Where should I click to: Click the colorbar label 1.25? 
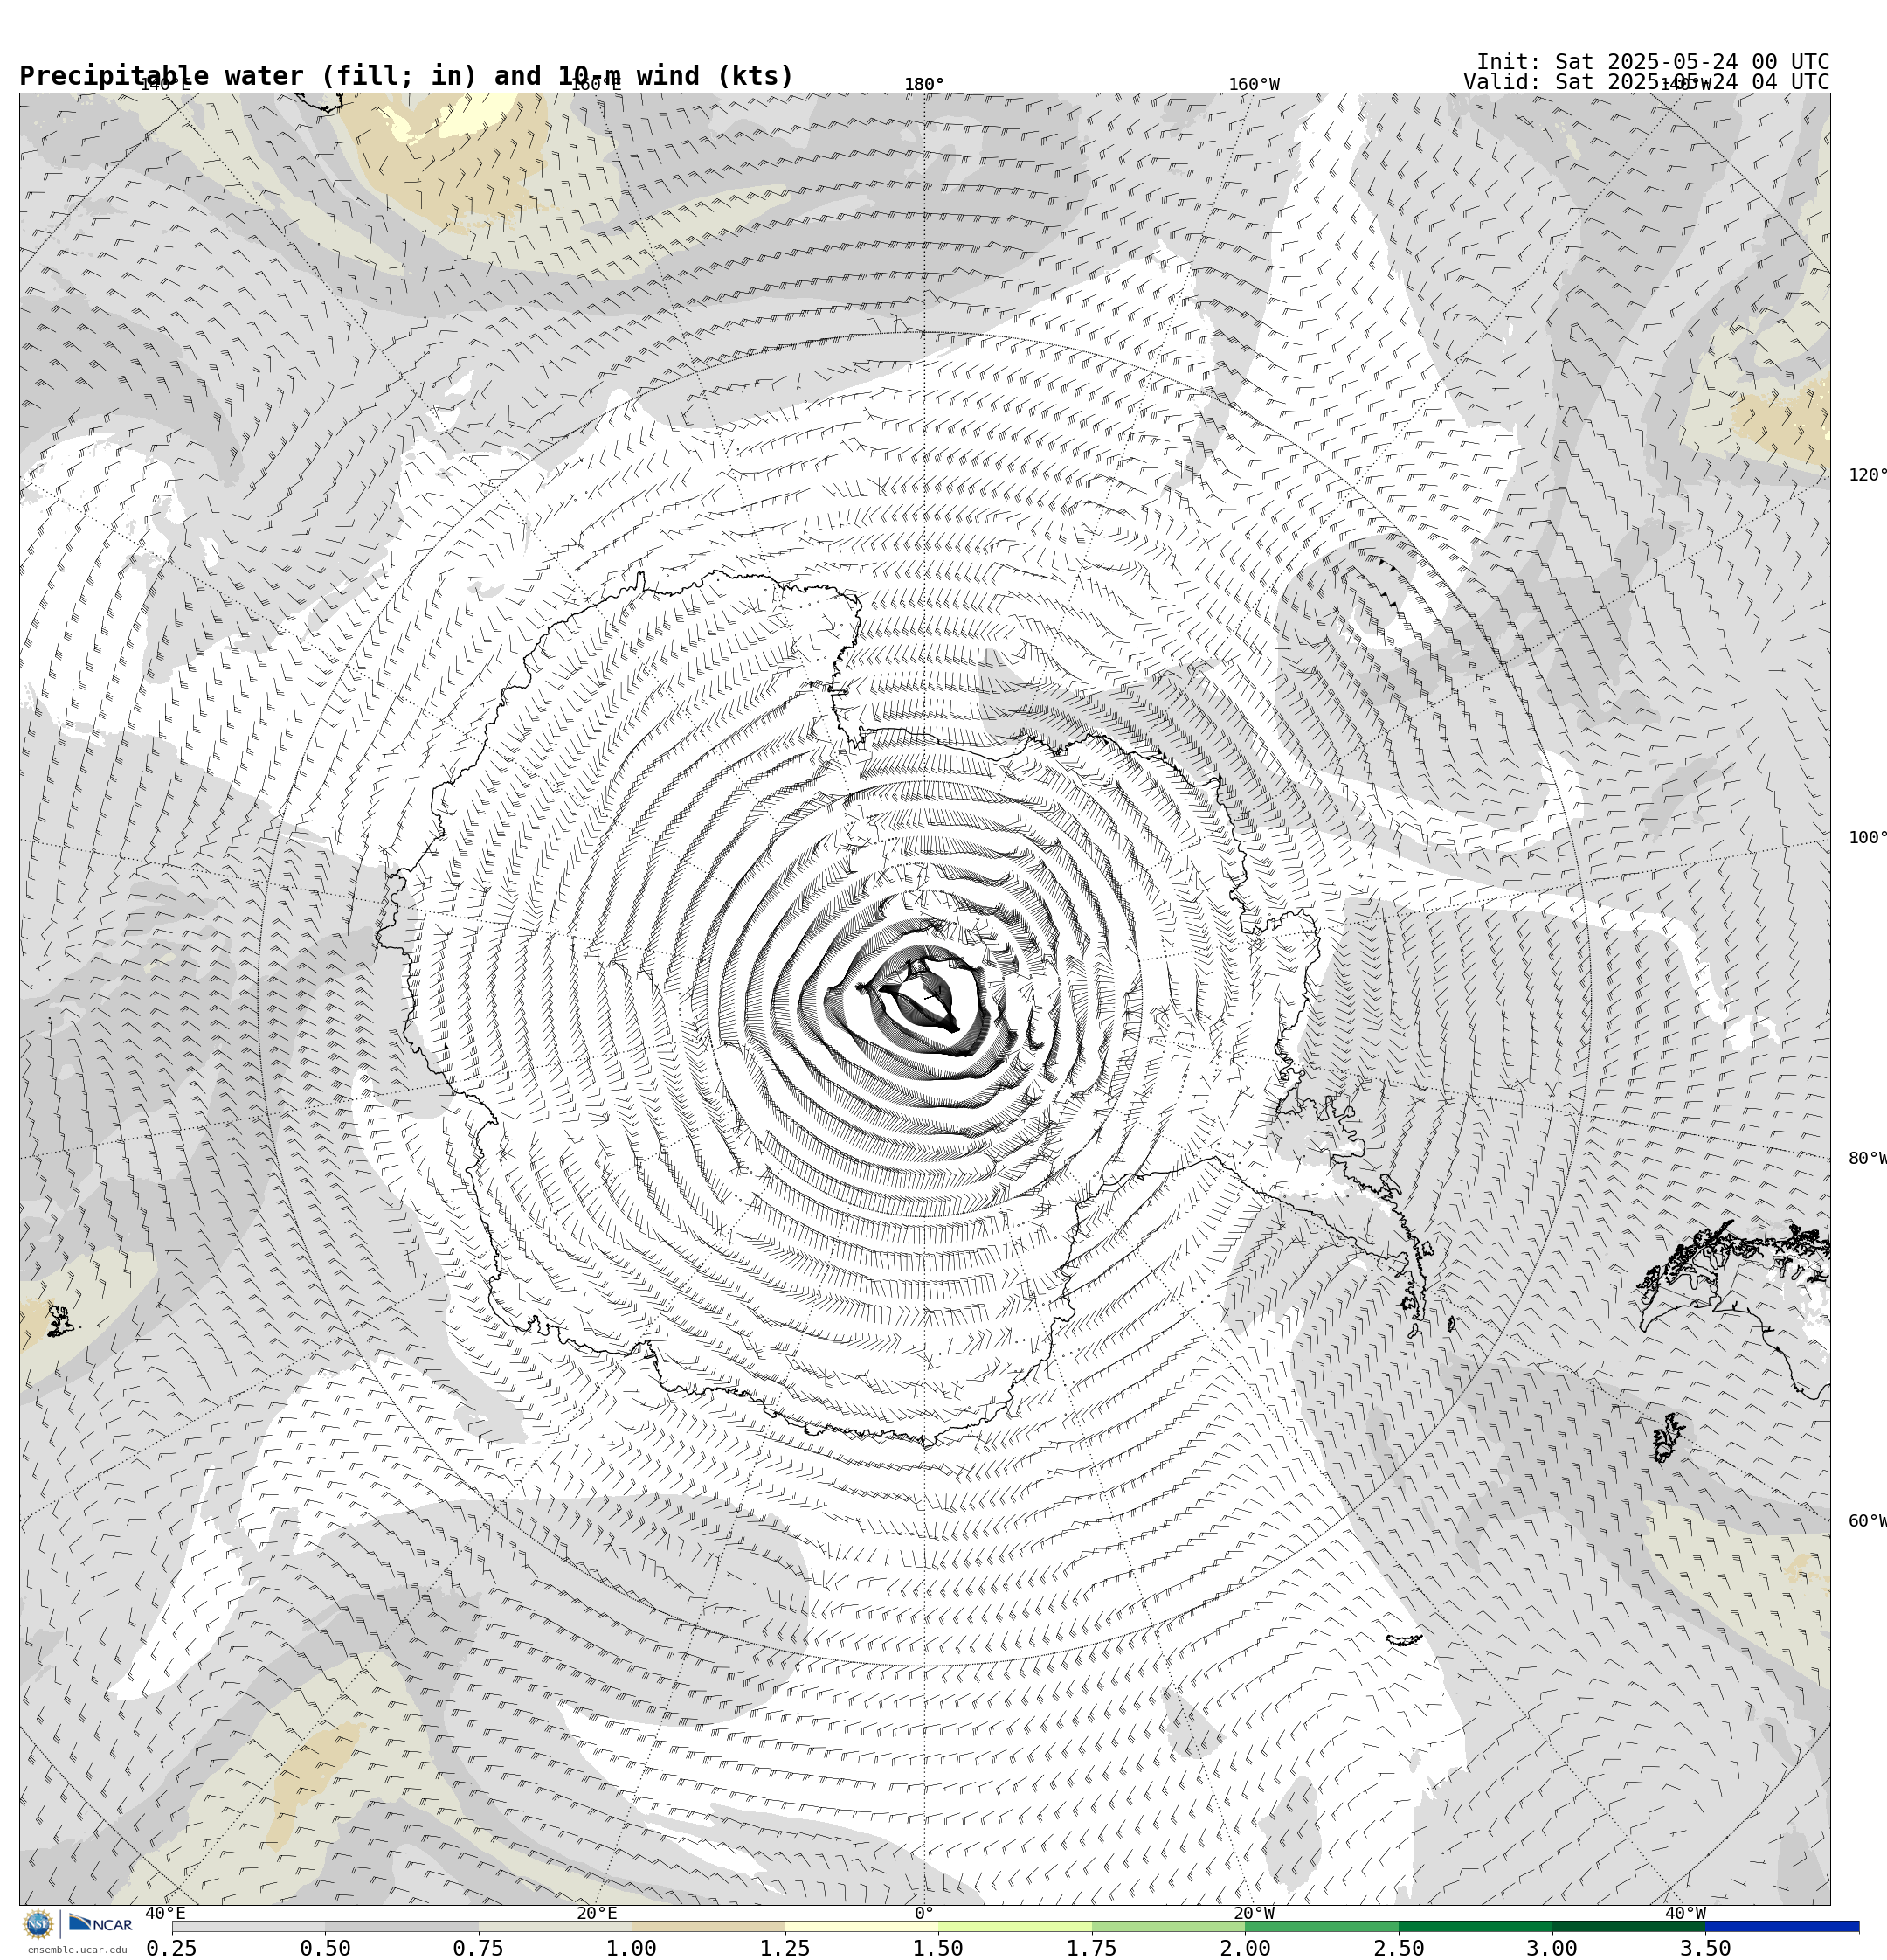(x=785, y=1948)
